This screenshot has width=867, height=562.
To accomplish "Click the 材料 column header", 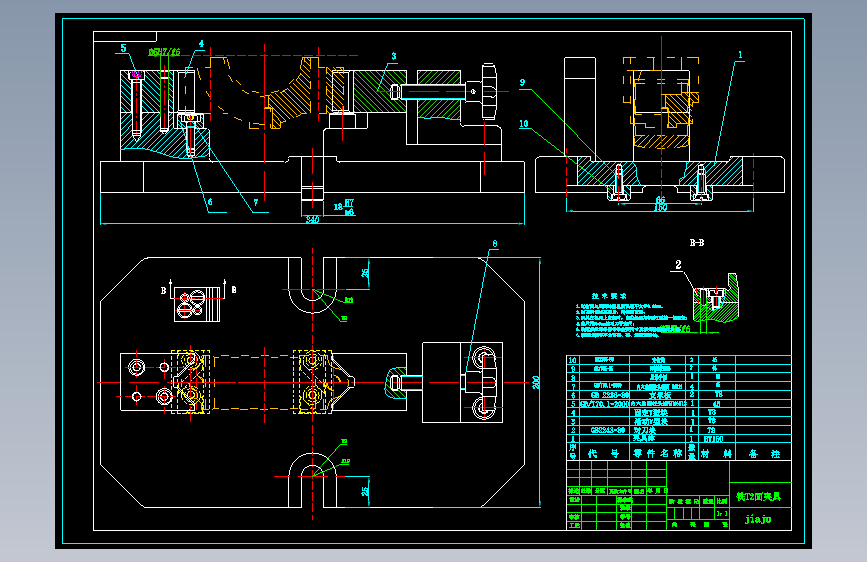I will [716, 454].
